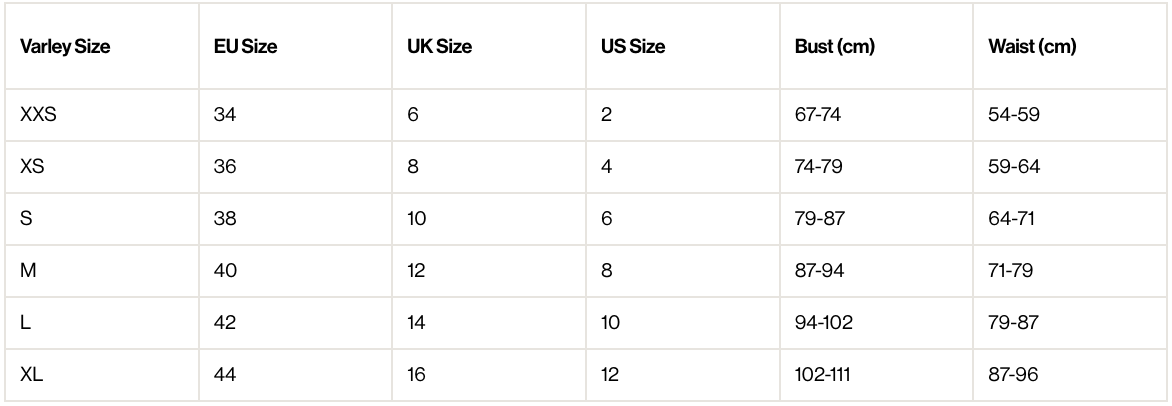1172x406 pixels.
Task: Click the M size row label
Action: click(28, 271)
